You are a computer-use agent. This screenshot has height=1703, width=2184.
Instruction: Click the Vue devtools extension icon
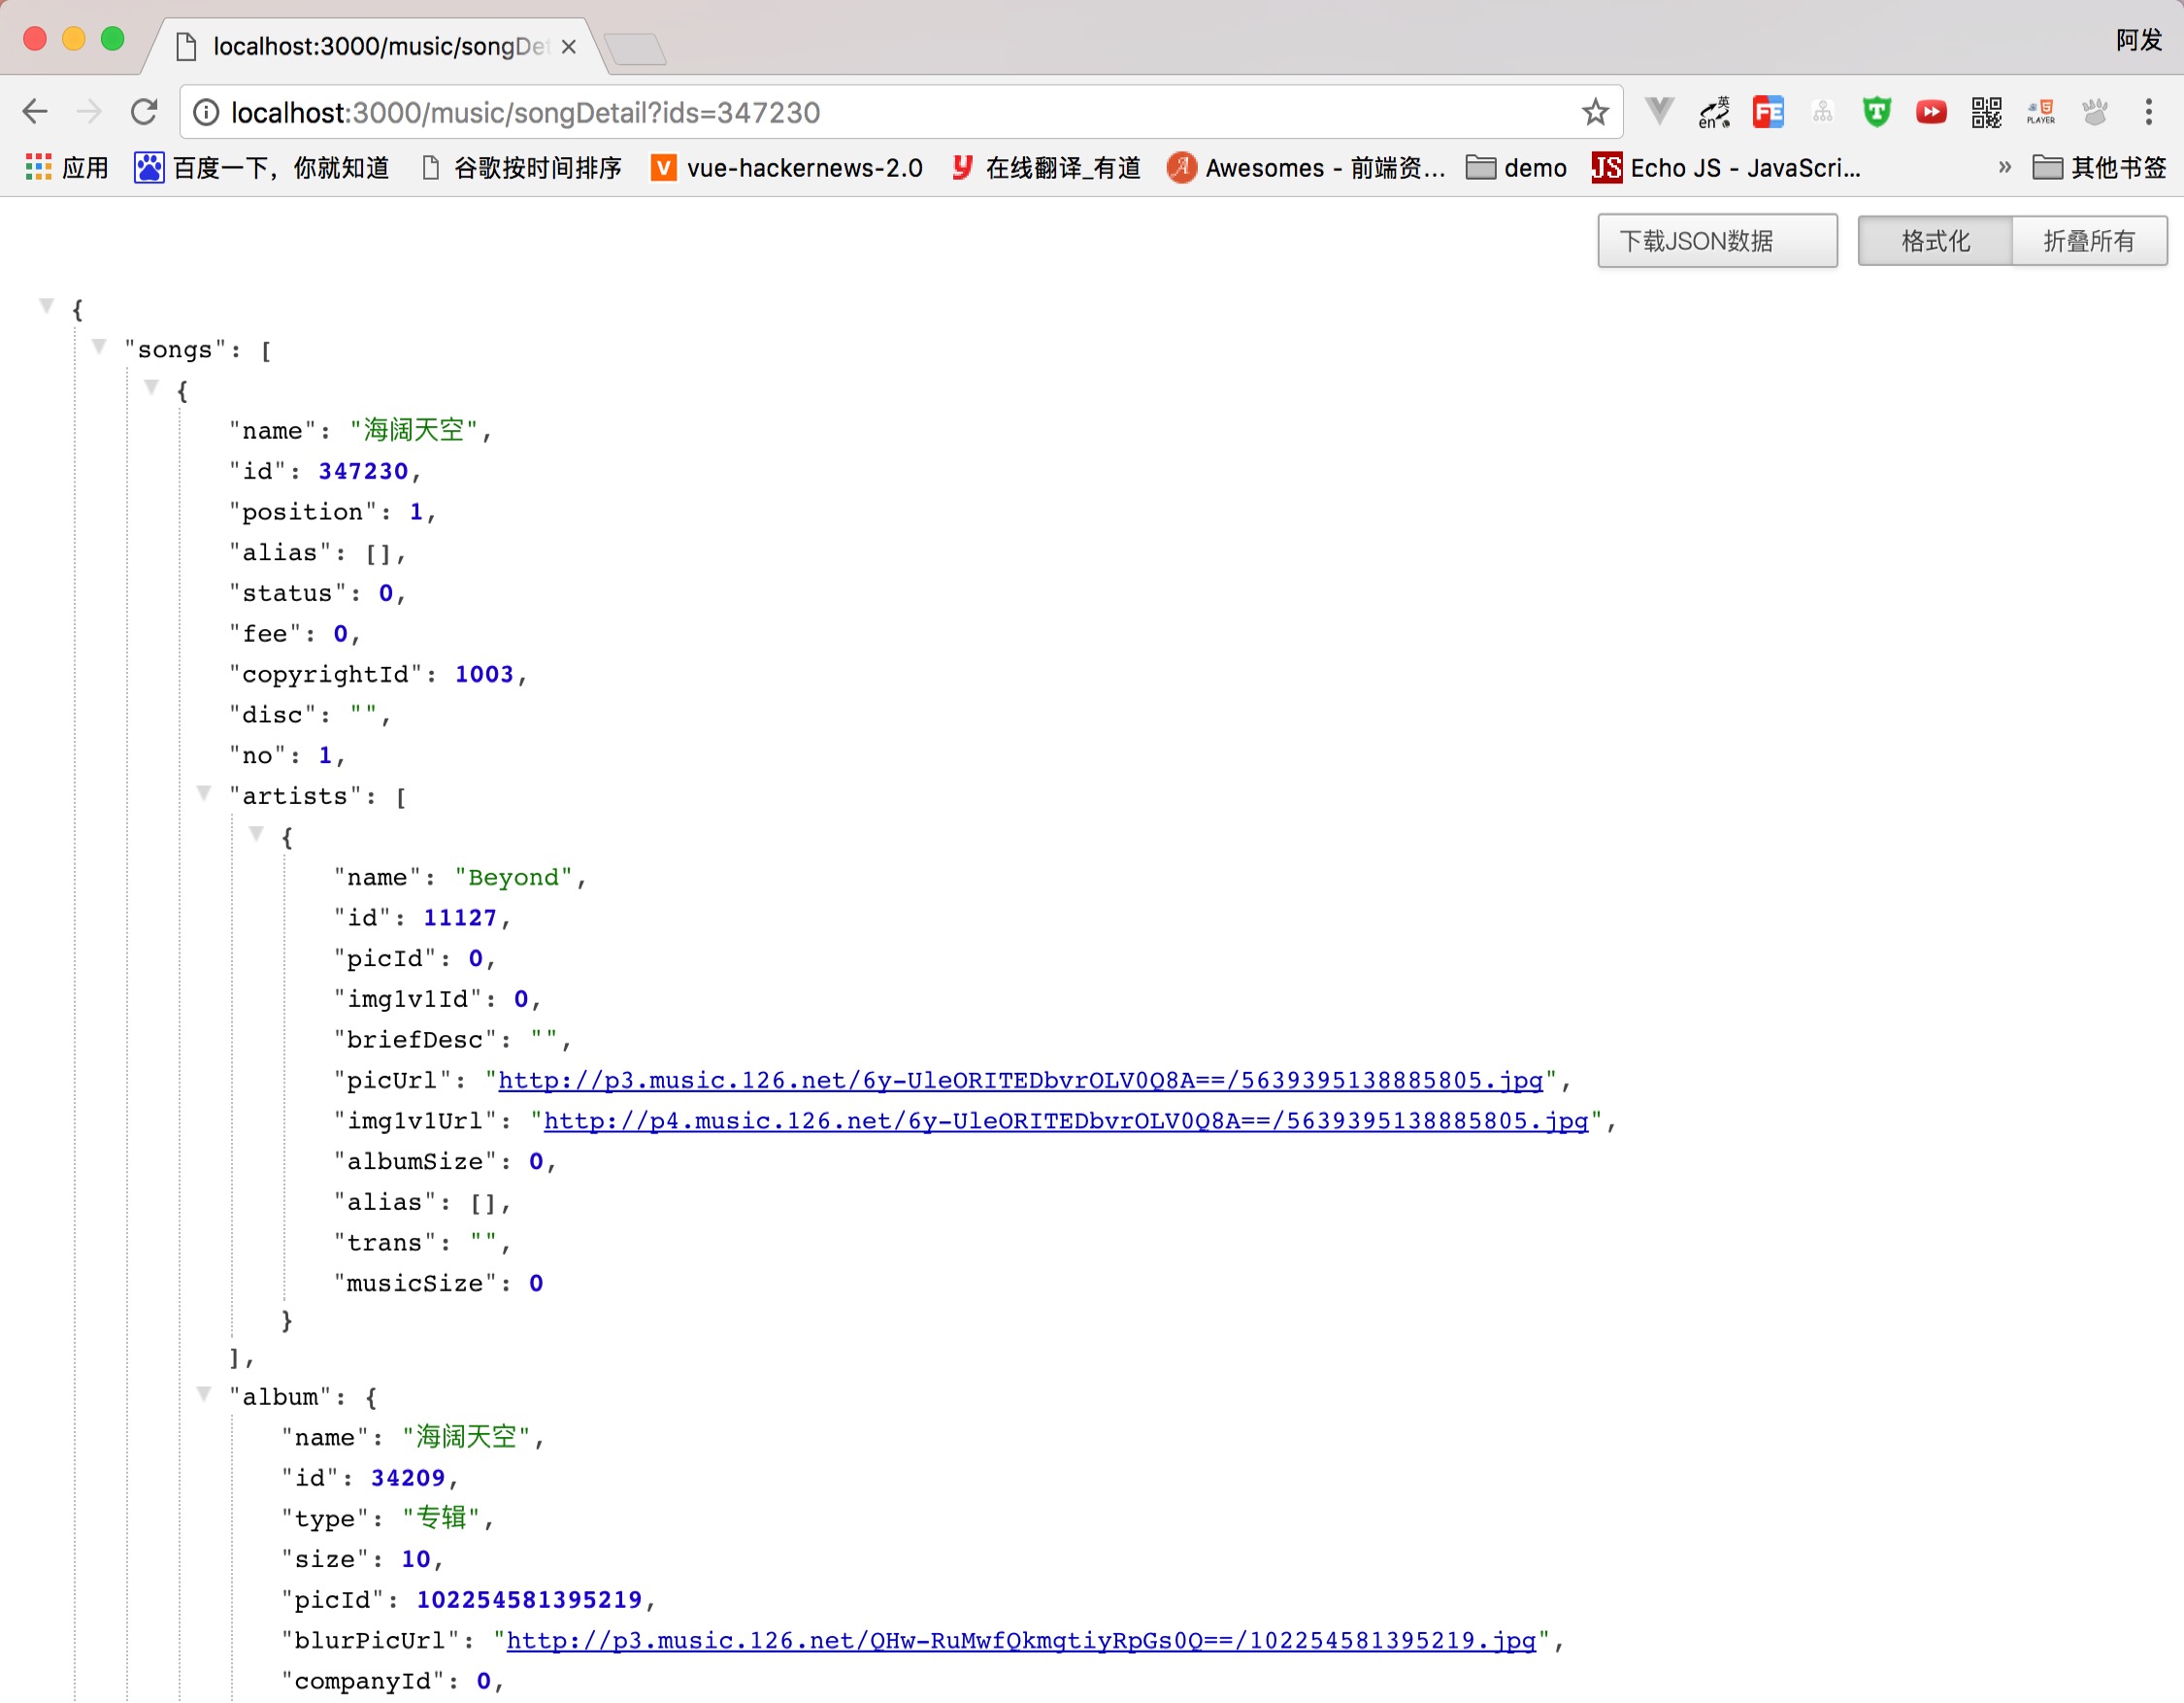tap(1659, 111)
